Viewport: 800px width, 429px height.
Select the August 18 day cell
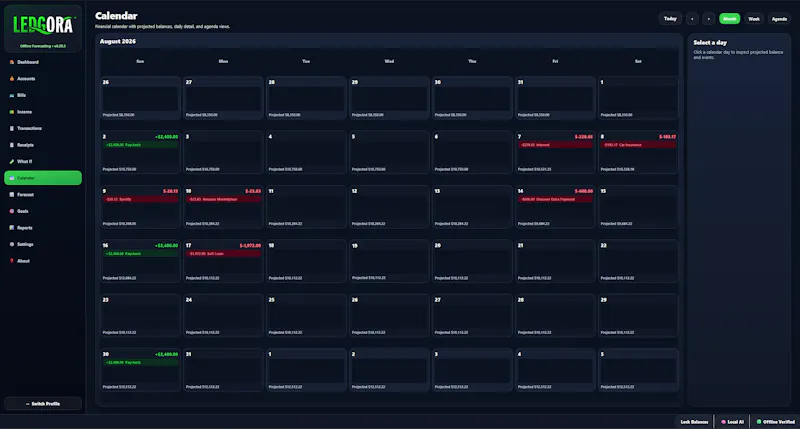[306, 261]
